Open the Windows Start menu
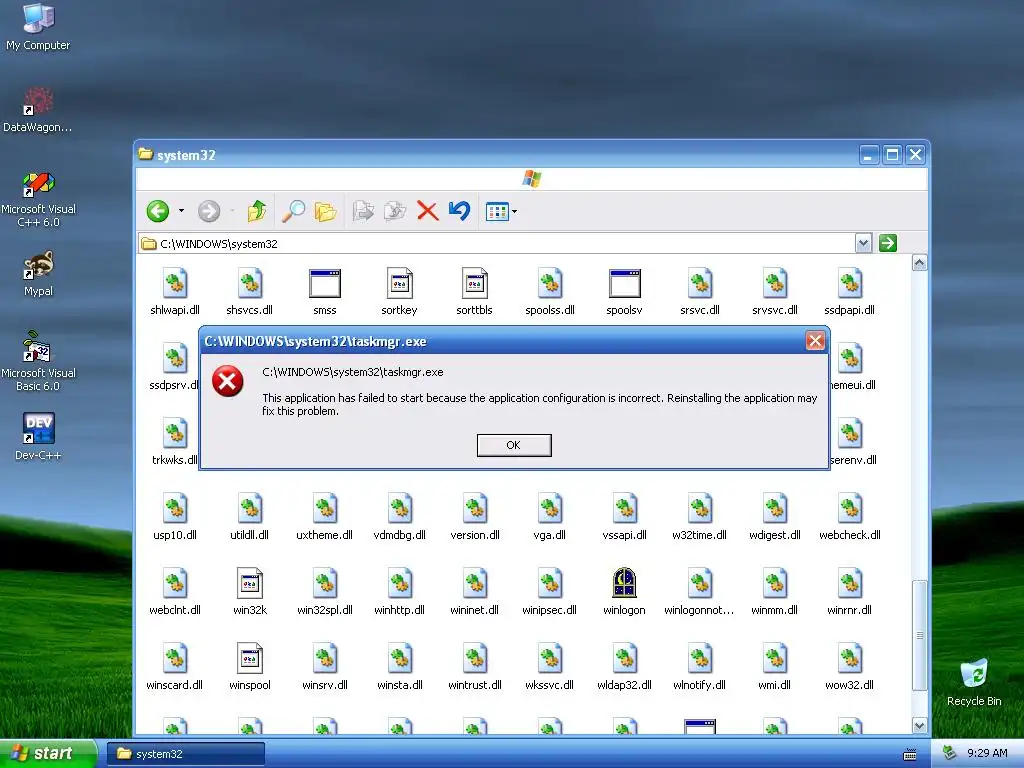 pyautogui.click(x=48, y=753)
